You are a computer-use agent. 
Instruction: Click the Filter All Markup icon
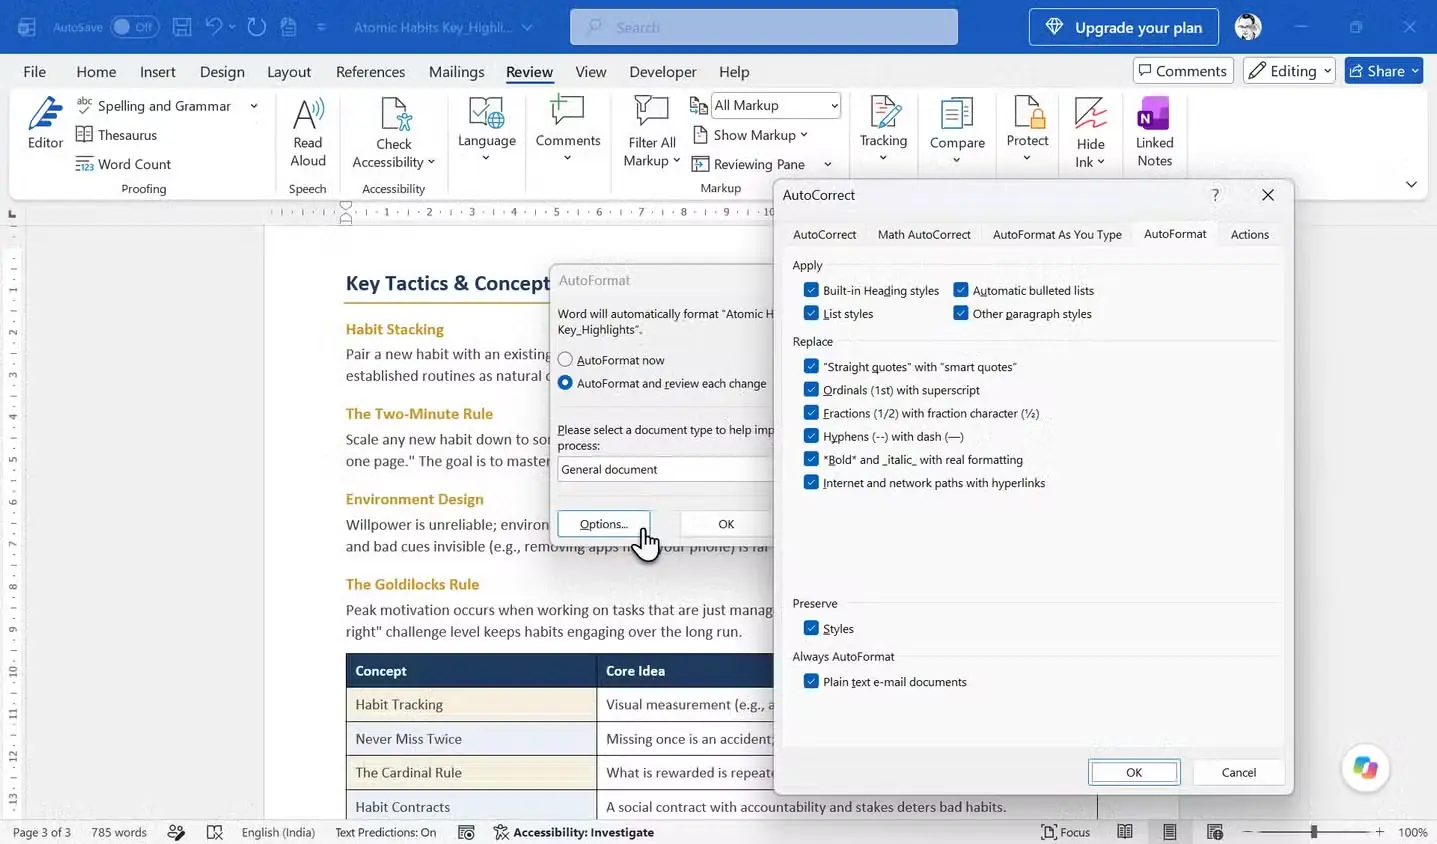point(651,113)
